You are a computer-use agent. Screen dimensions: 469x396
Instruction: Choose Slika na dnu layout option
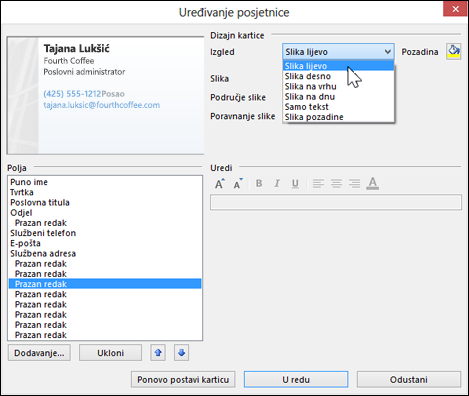point(338,97)
